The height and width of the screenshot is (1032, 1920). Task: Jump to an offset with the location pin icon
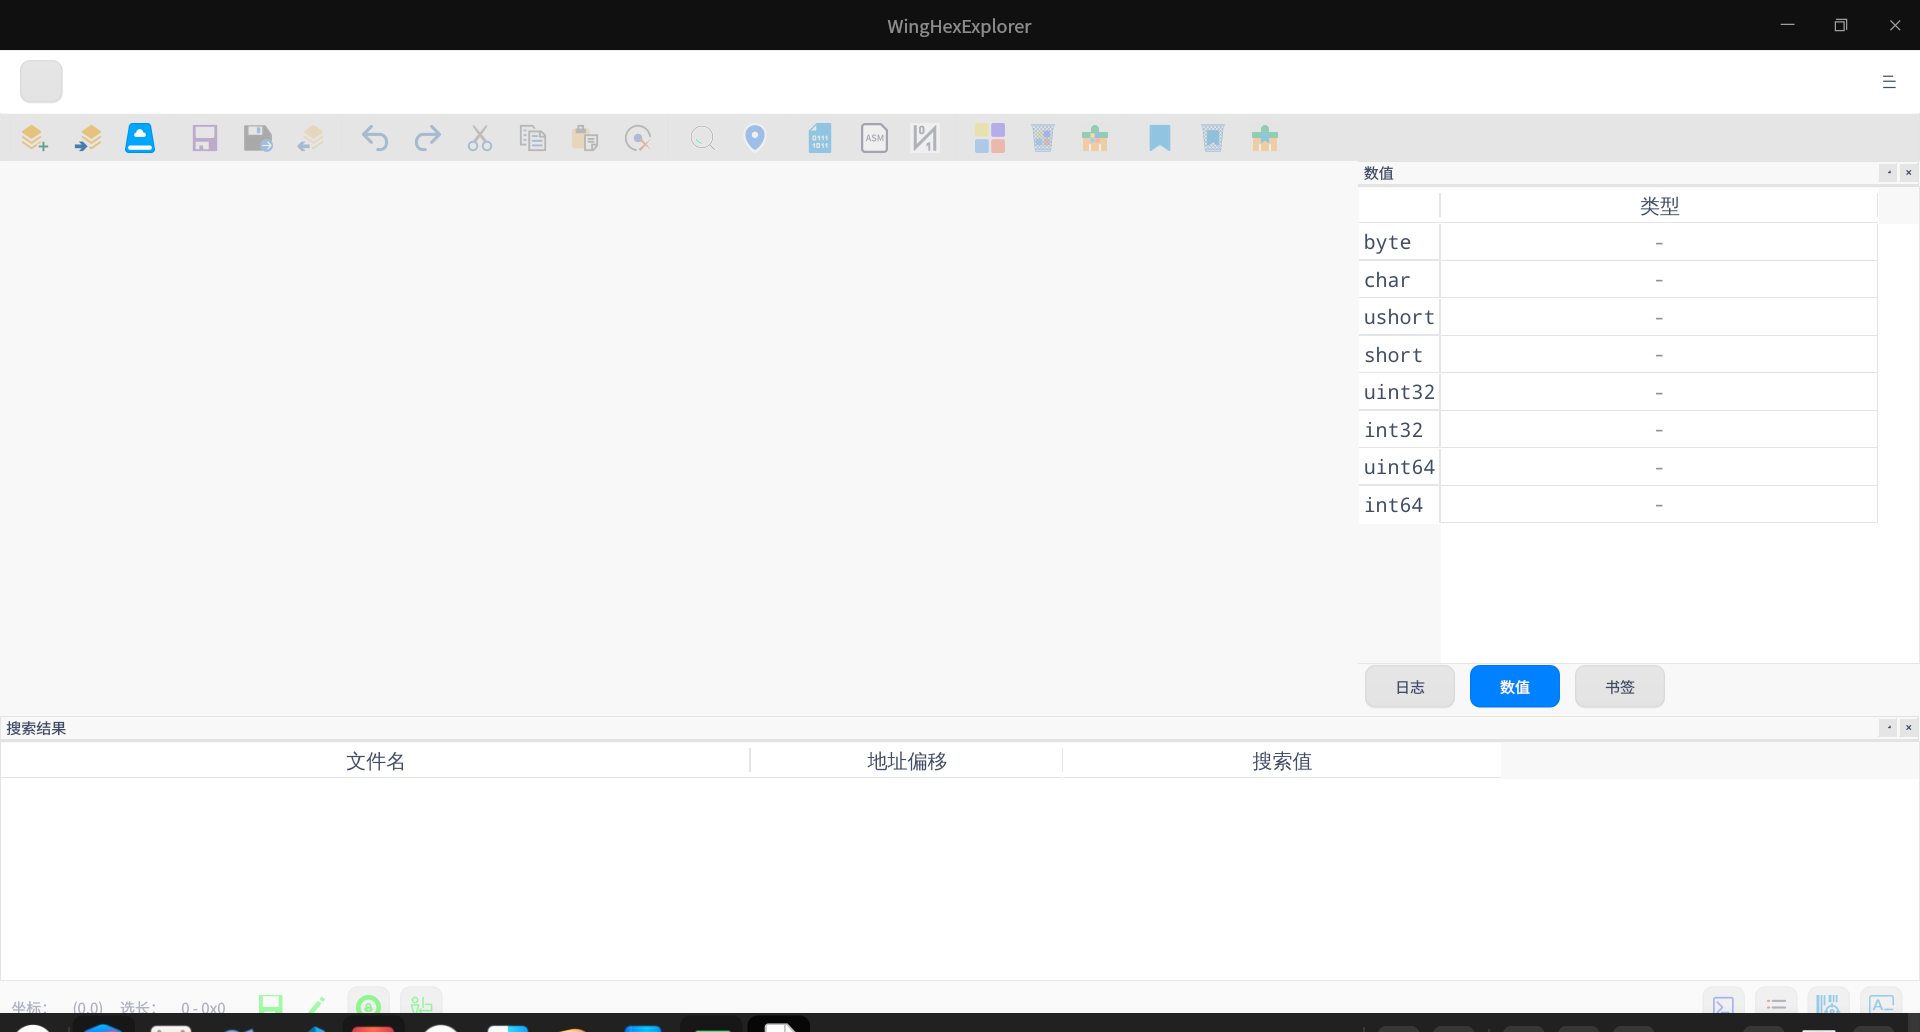[755, 138]
